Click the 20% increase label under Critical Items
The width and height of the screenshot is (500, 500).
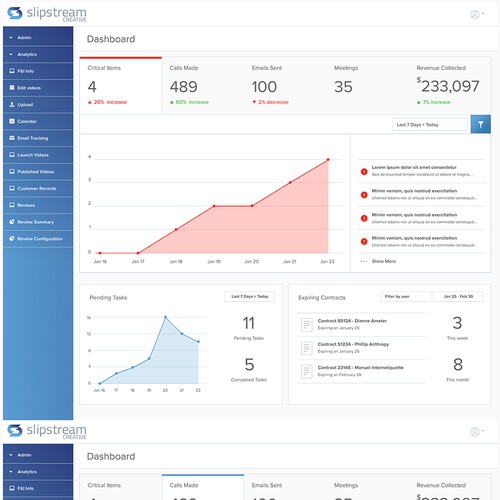pos(107,102)
